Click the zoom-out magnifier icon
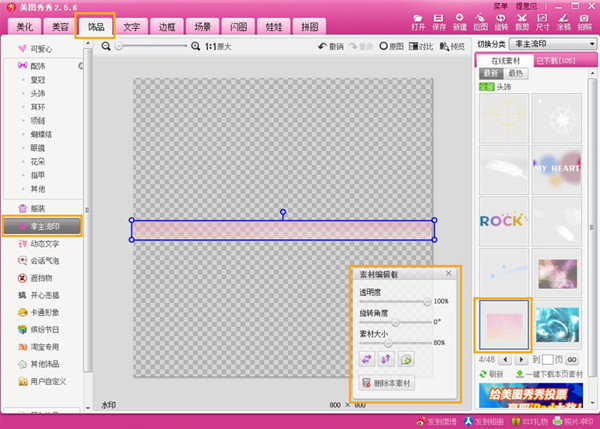The image size is (600, 429). [107, 46]
